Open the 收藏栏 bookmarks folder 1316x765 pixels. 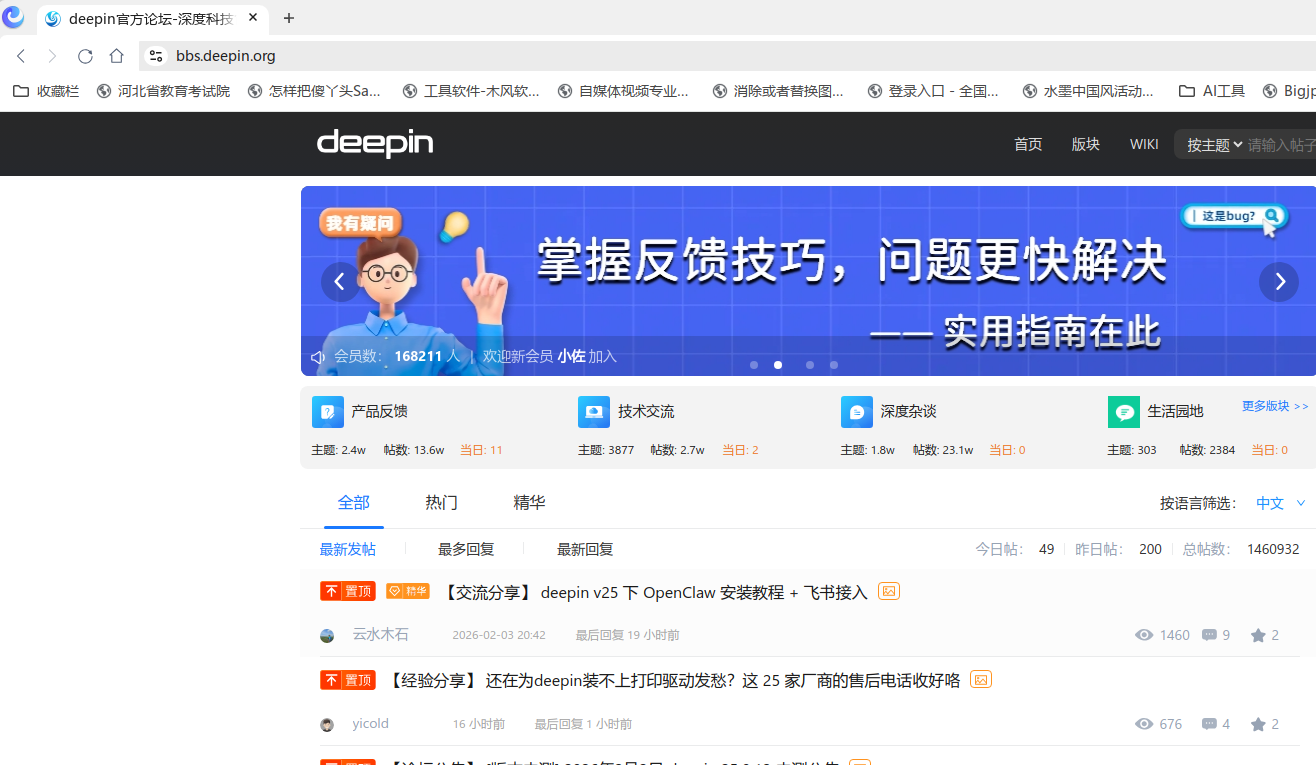(46, 91)
